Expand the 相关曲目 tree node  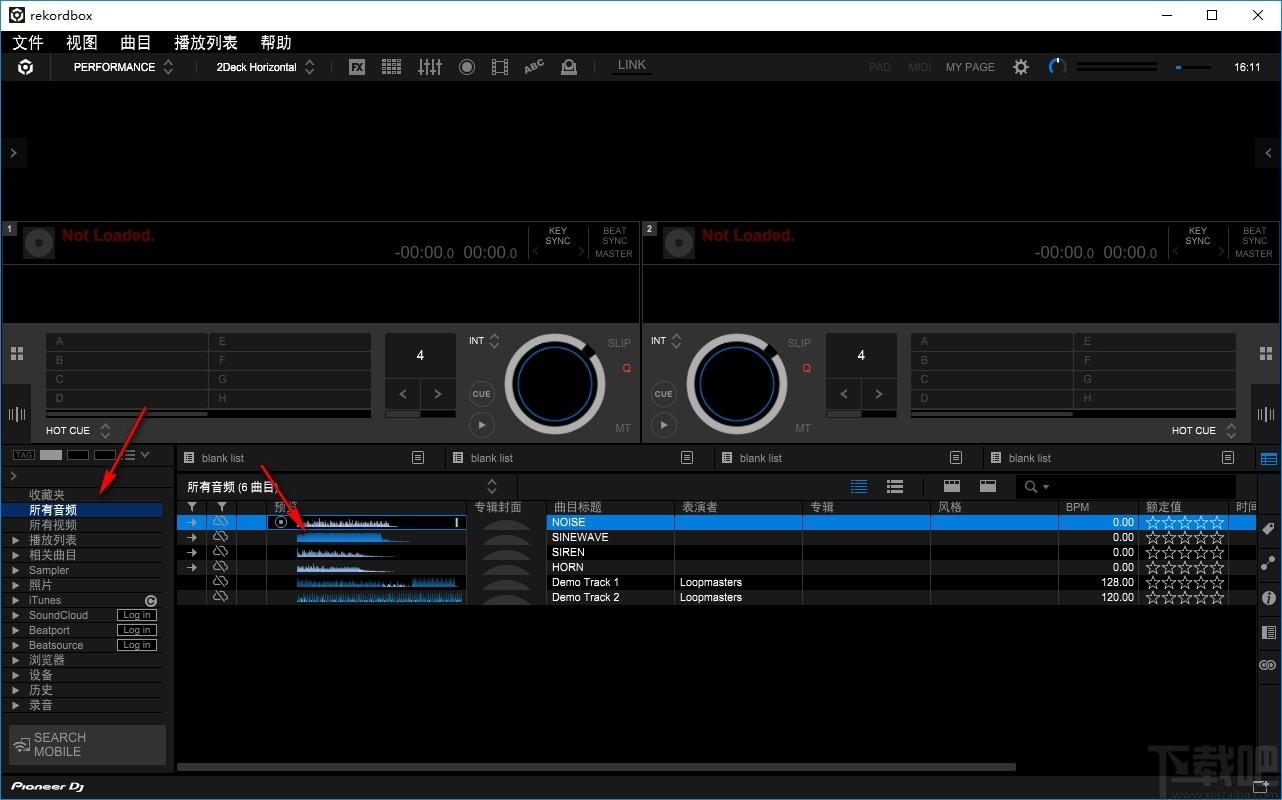(x=15, y=555)
